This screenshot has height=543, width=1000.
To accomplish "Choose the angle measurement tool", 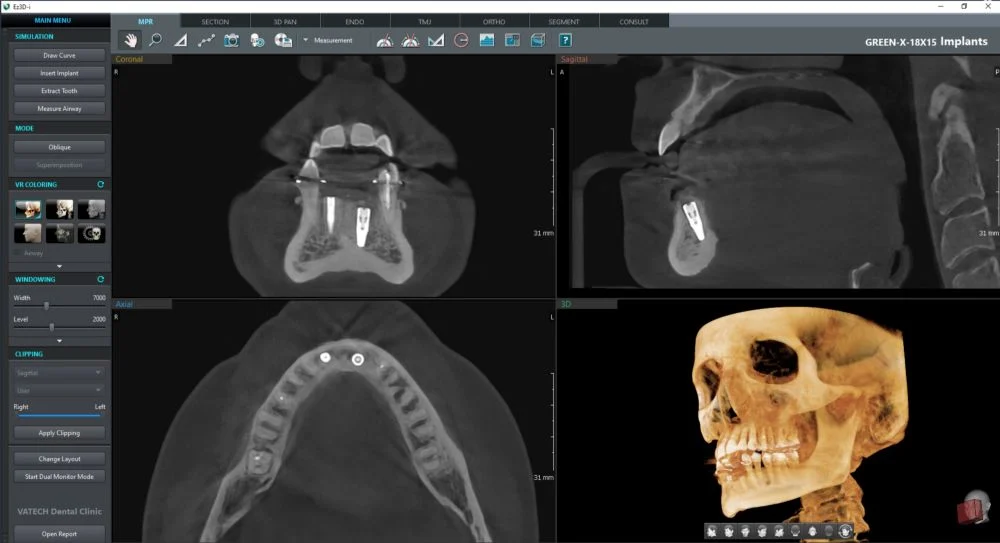I will (181, 40).
